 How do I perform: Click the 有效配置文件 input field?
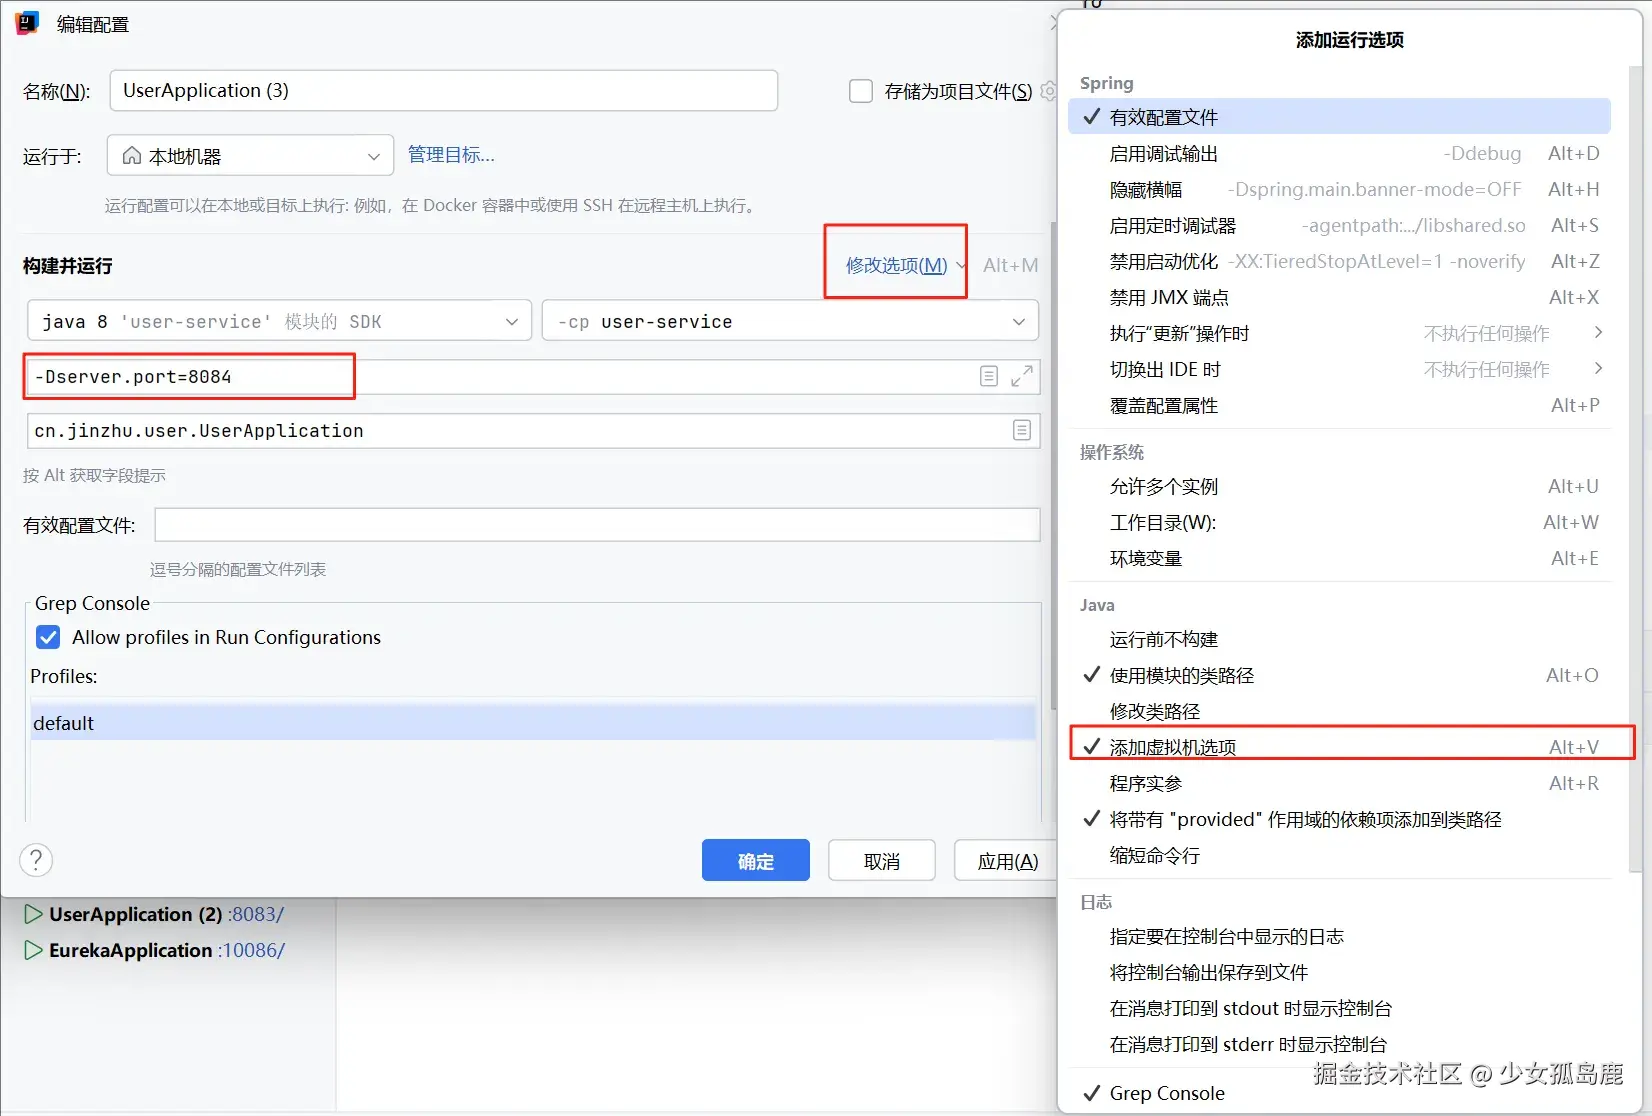click(597, 524)
